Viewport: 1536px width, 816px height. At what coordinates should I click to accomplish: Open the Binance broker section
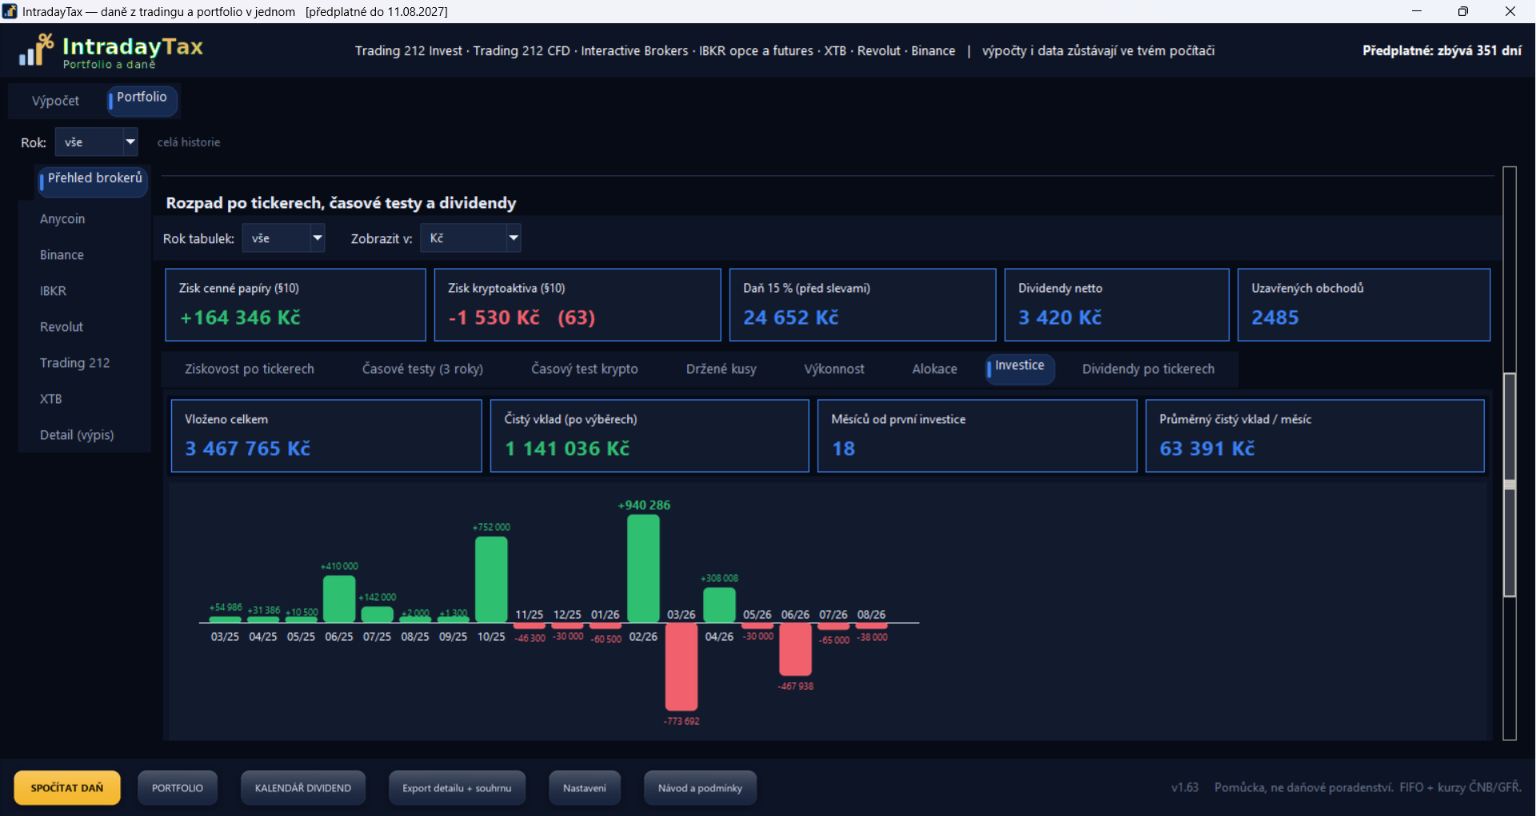click(62, 255)
